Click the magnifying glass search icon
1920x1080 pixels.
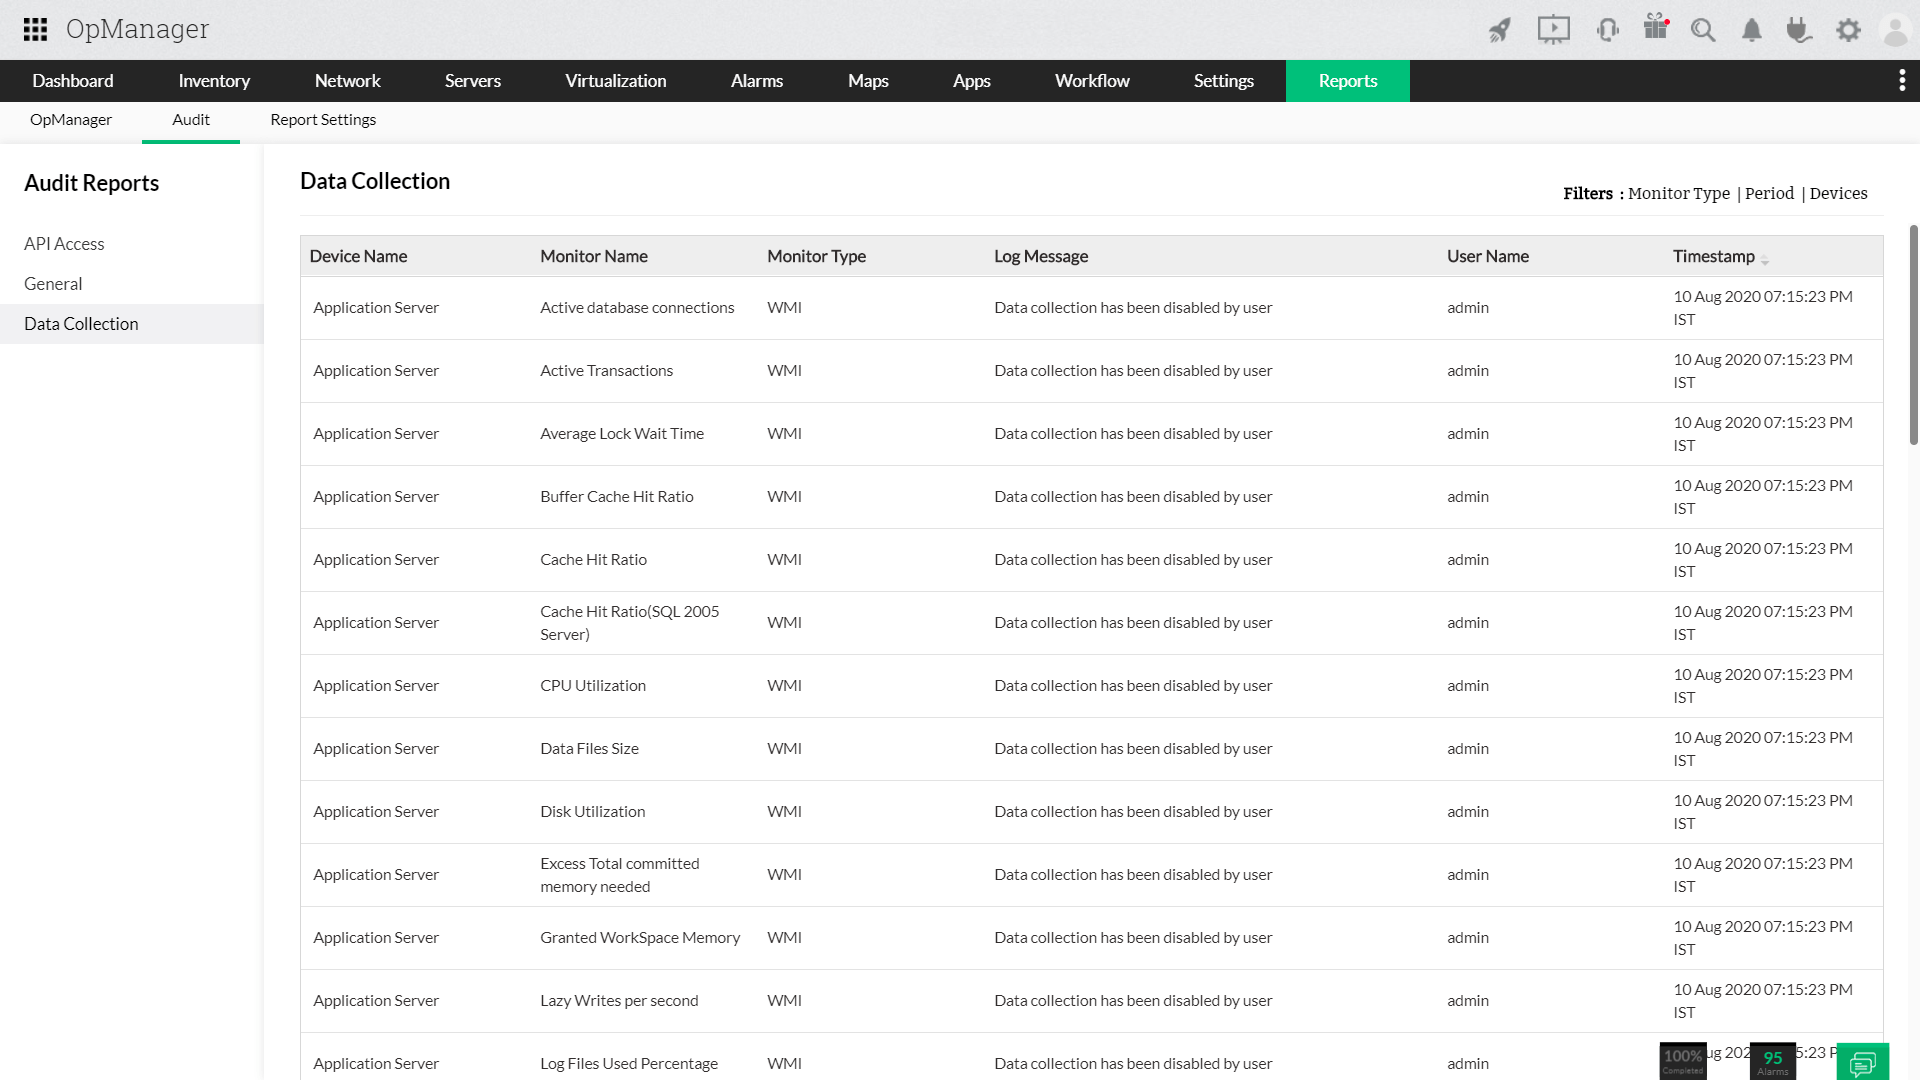click(1703, 30)
